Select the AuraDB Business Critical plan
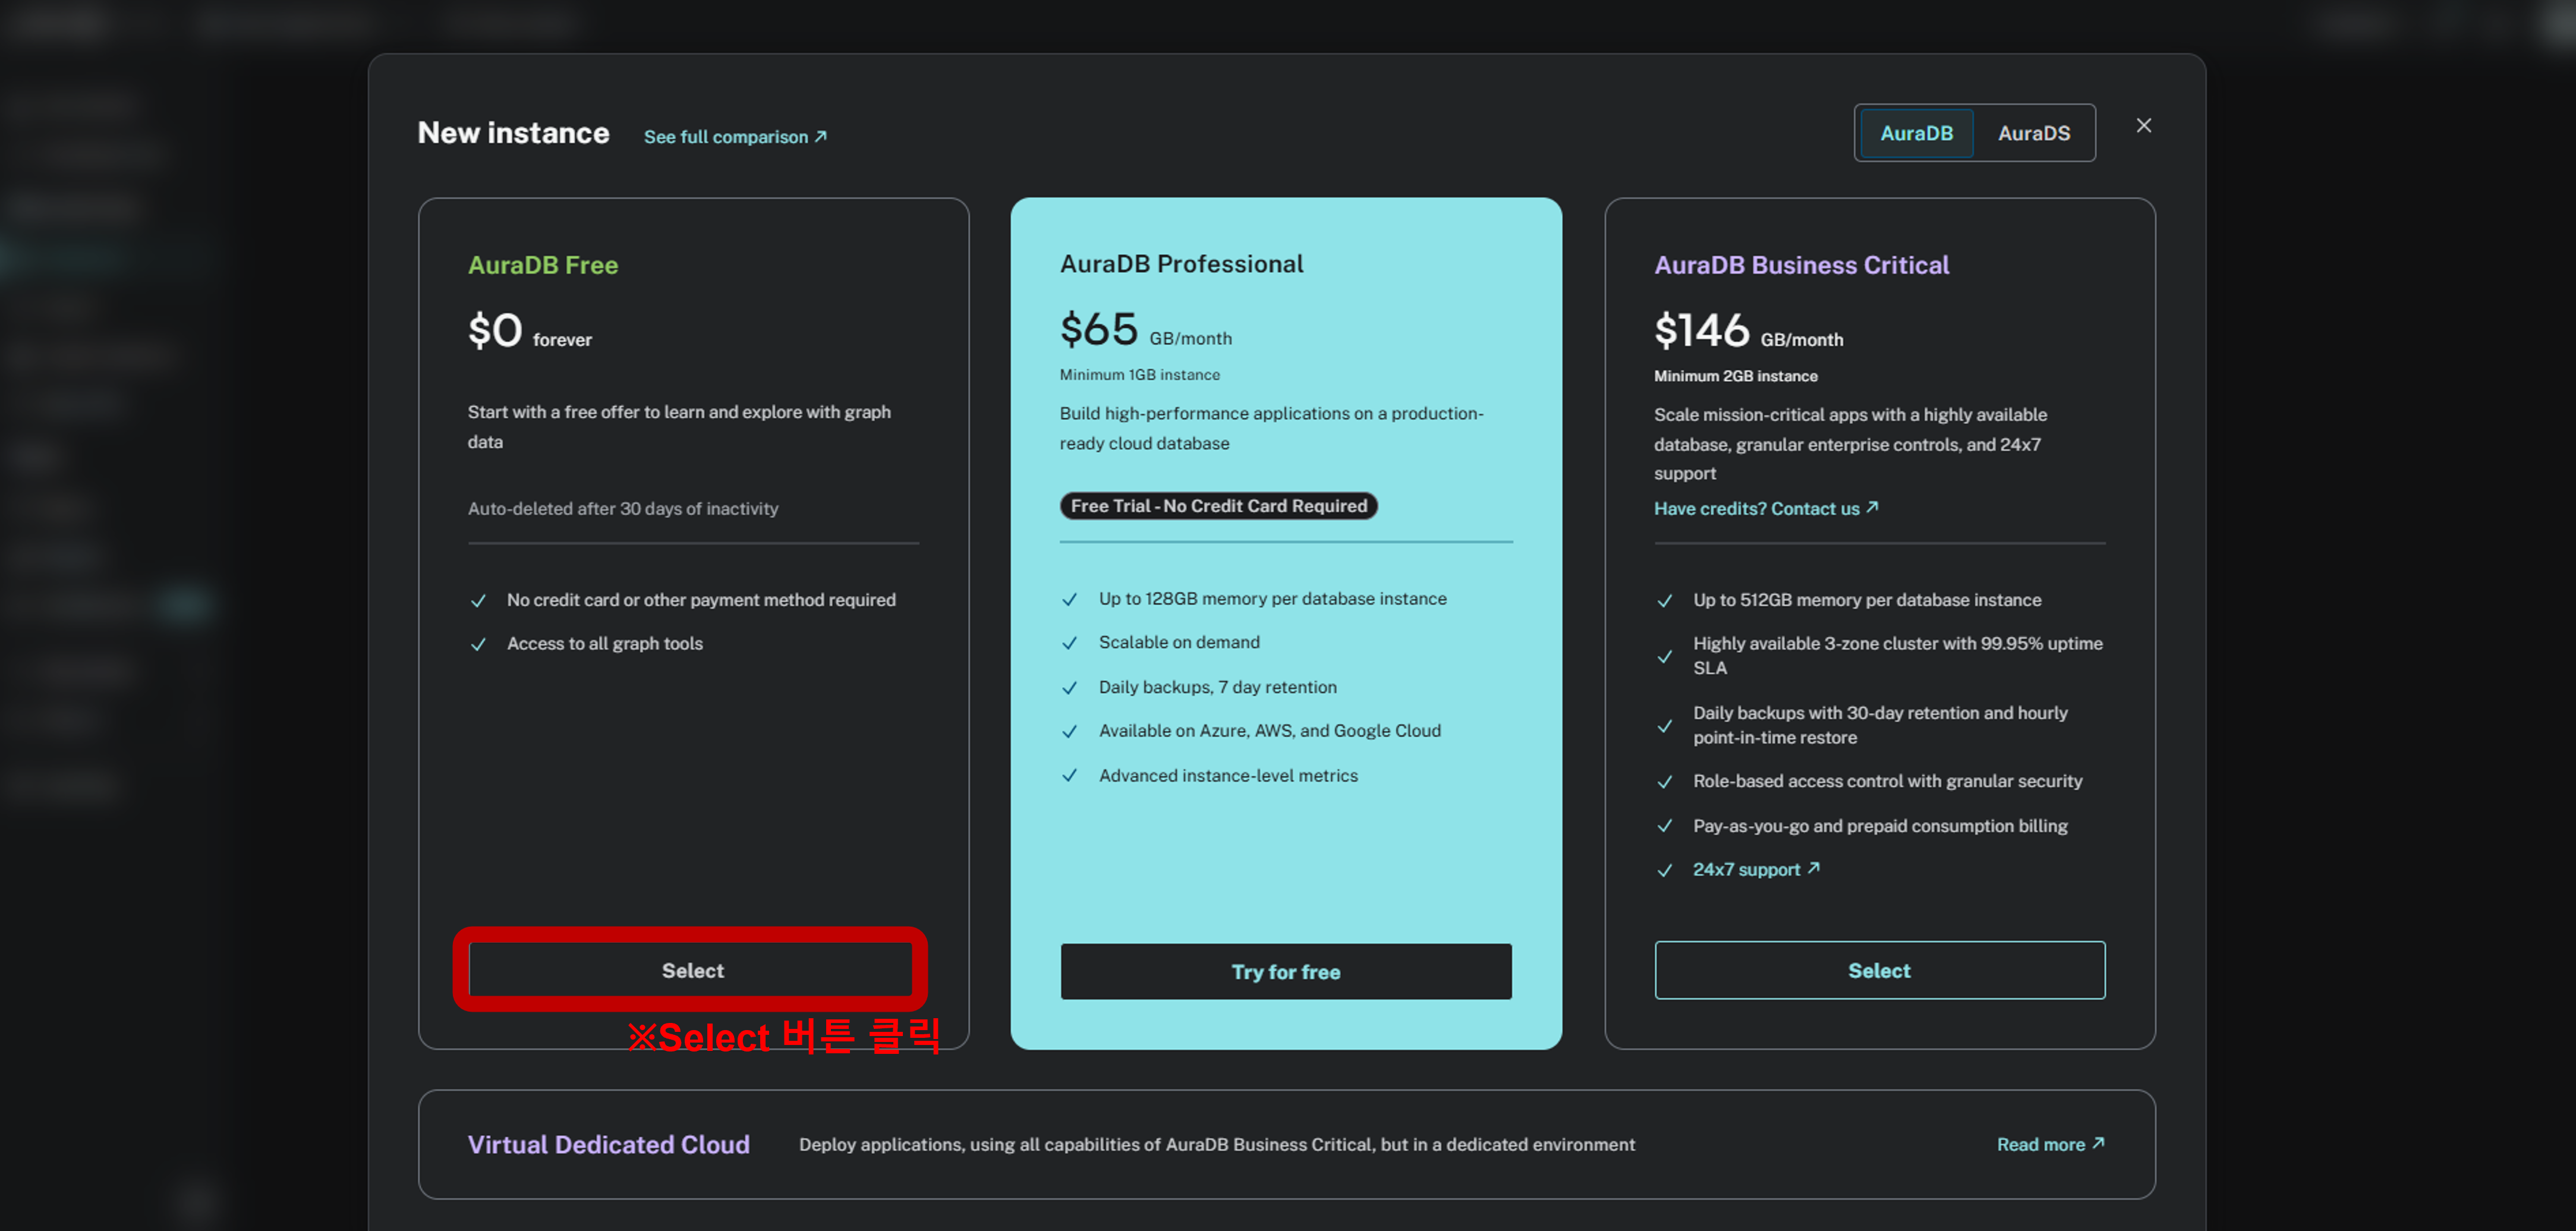Viewport: 2576px width, 1231px height. 1878,970
